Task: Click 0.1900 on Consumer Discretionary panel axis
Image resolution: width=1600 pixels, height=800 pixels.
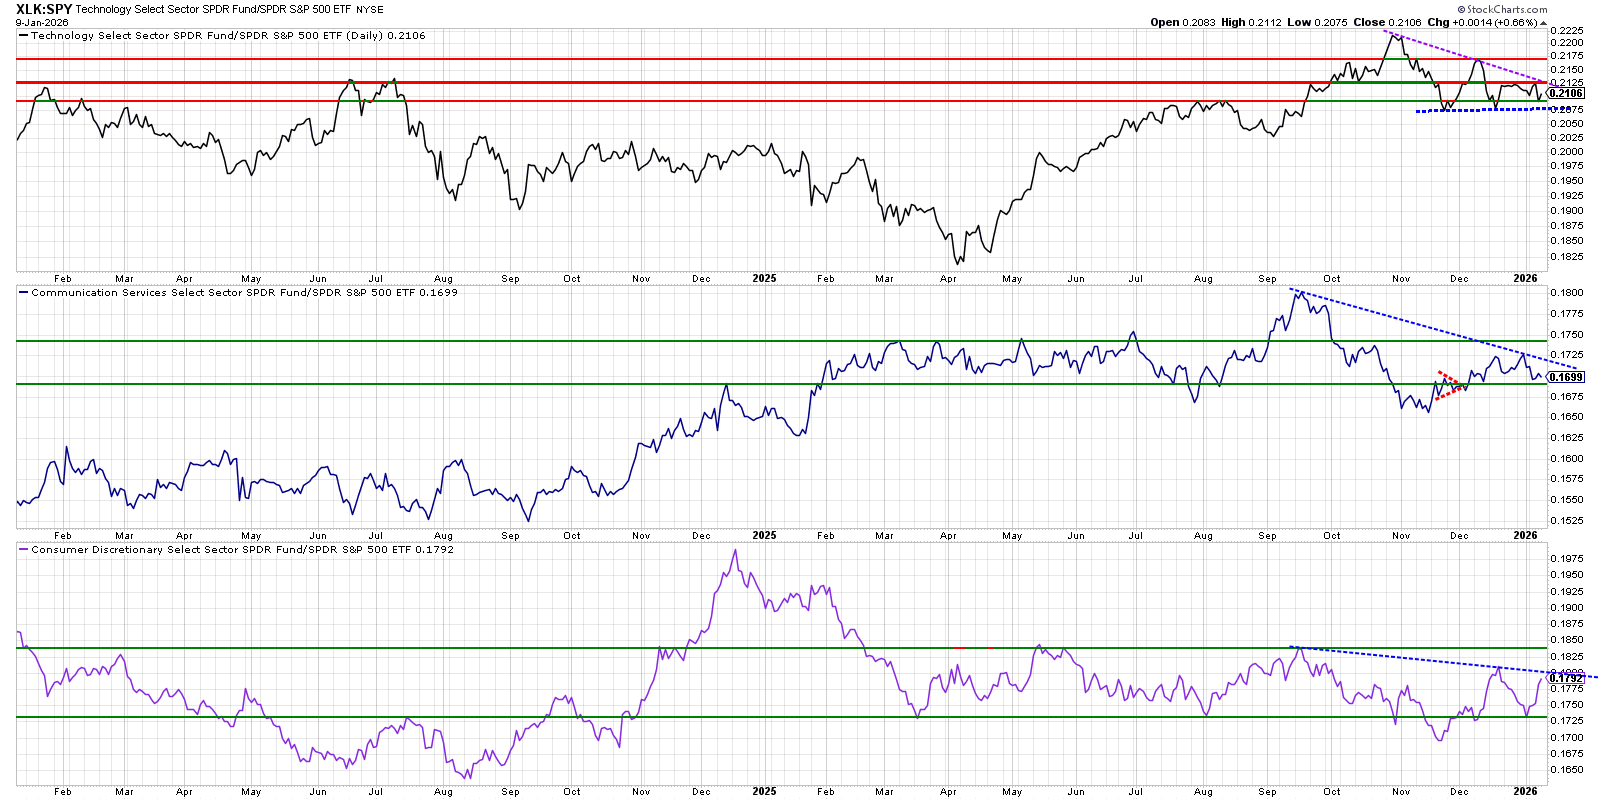Action: click(x=1566, y=608)
